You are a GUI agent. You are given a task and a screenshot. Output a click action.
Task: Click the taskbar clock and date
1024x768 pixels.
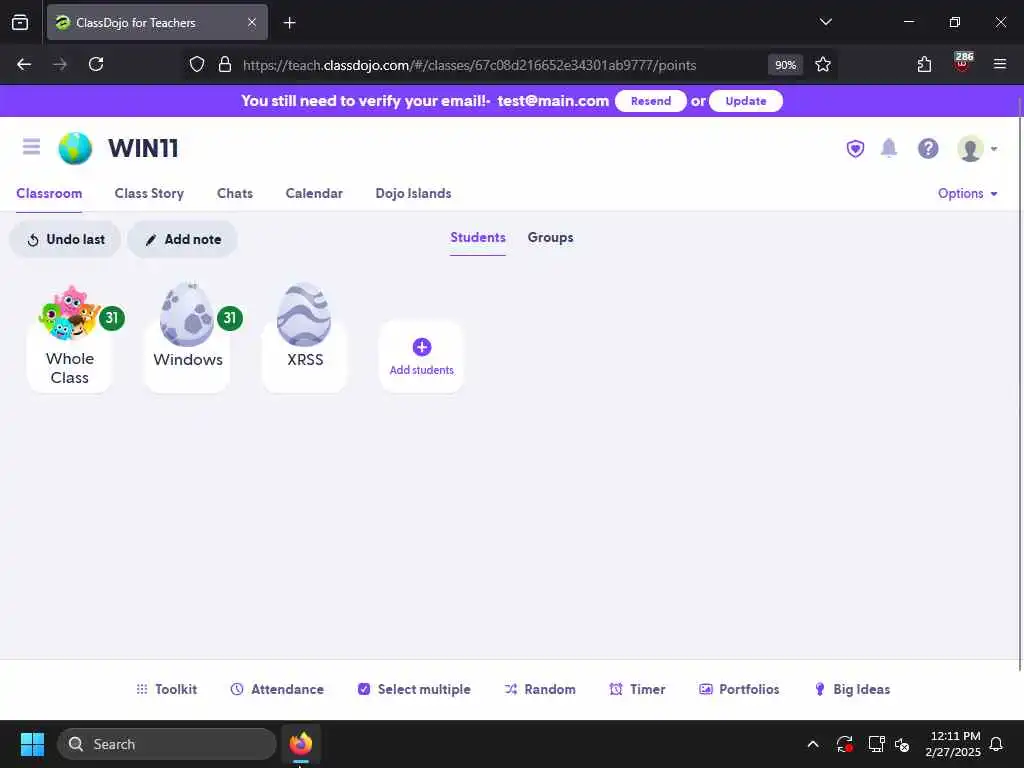[953, 744]
